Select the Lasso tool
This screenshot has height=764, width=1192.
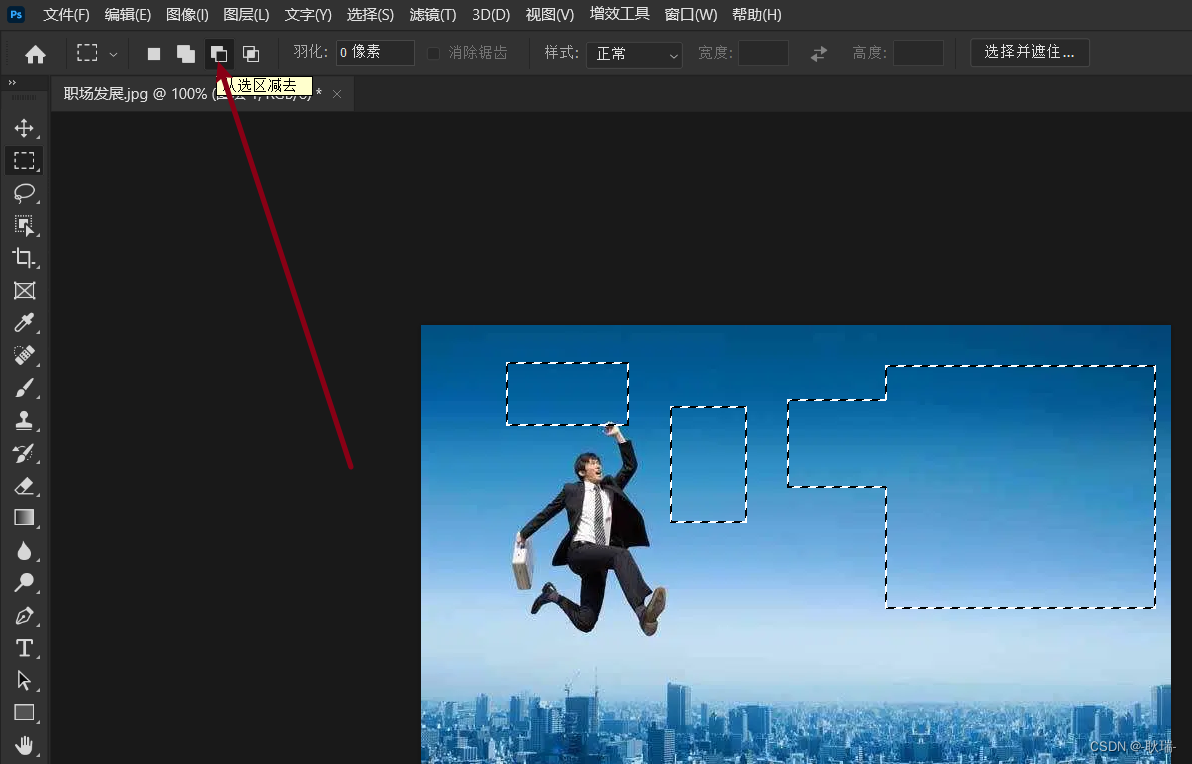click(x=24, y=193)
